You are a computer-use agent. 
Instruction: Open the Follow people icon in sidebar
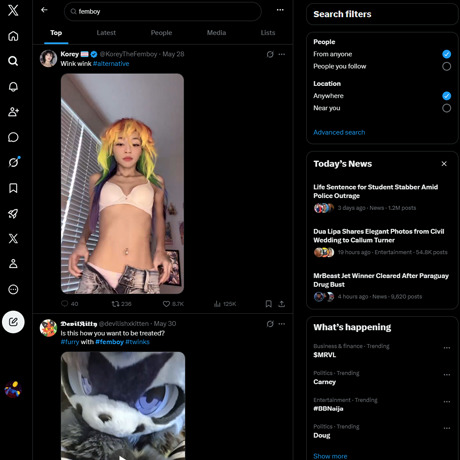click(x=13, y=112)
